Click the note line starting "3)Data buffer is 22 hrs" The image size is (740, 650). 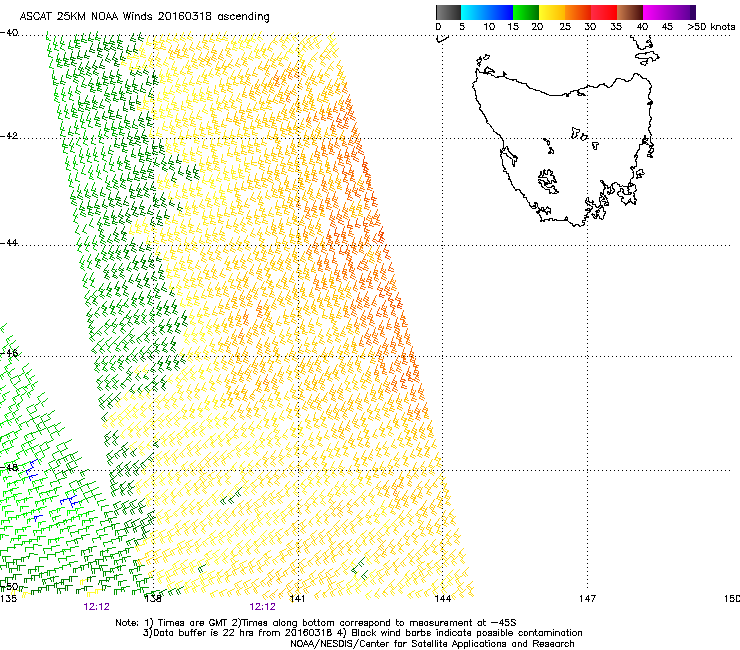[x=362, y=633]
